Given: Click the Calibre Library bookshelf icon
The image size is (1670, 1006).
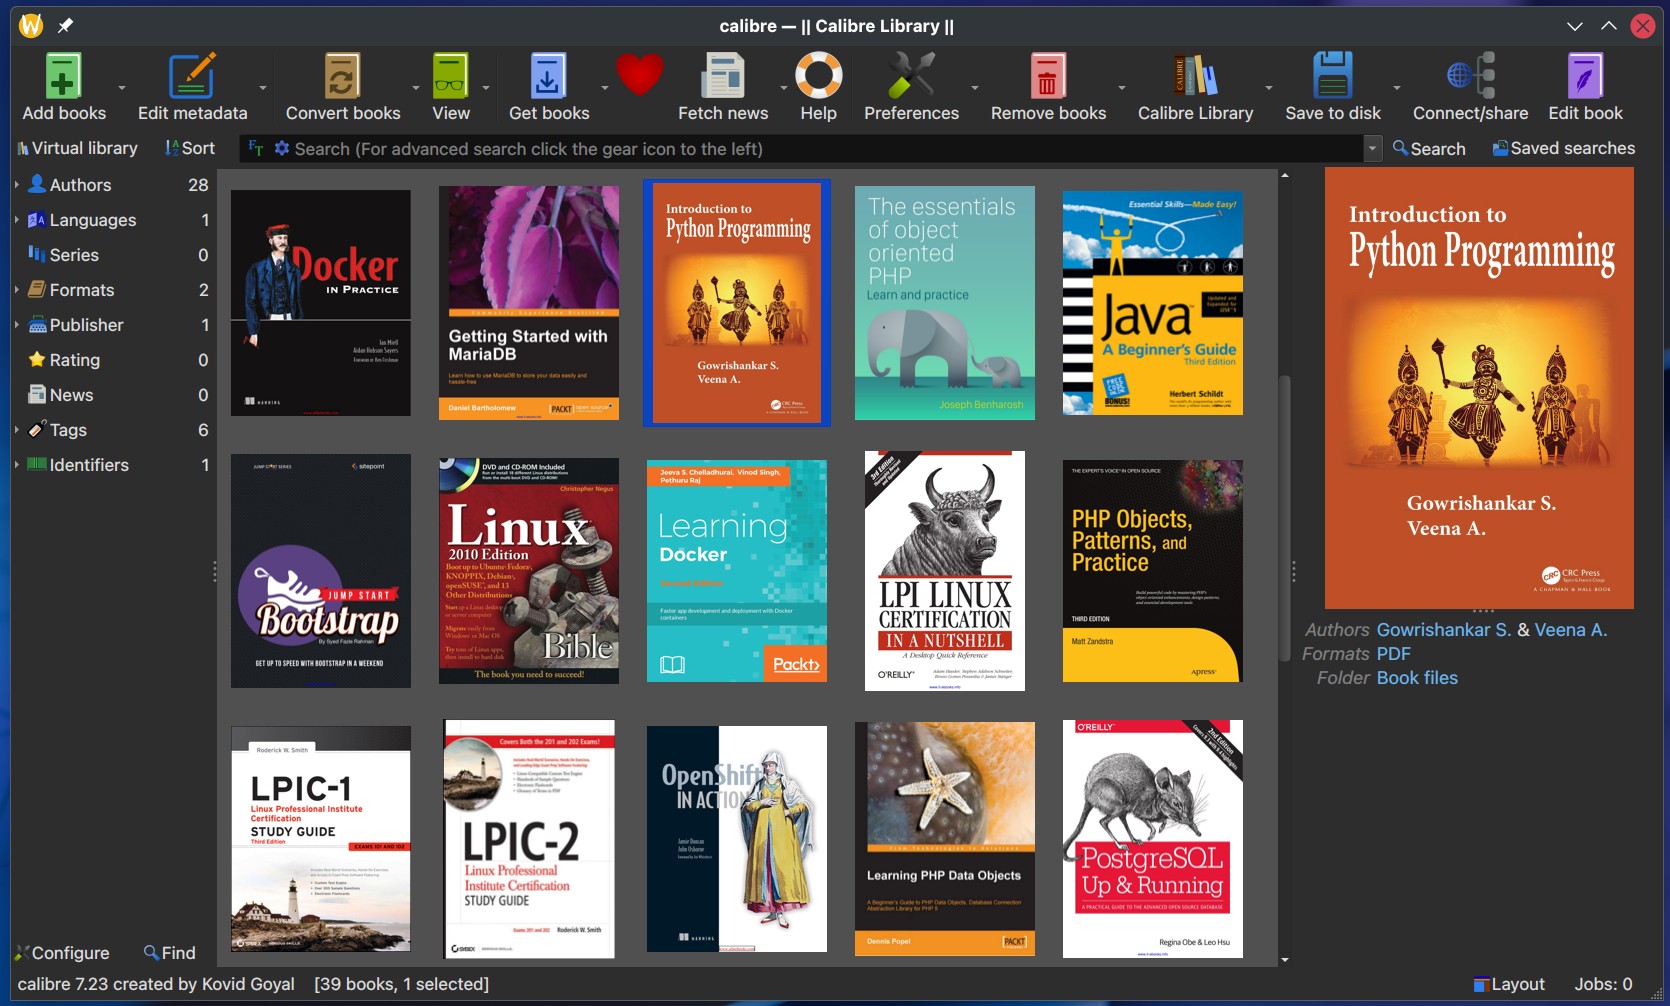Looking at the screenshot, I should (1195, 76).
